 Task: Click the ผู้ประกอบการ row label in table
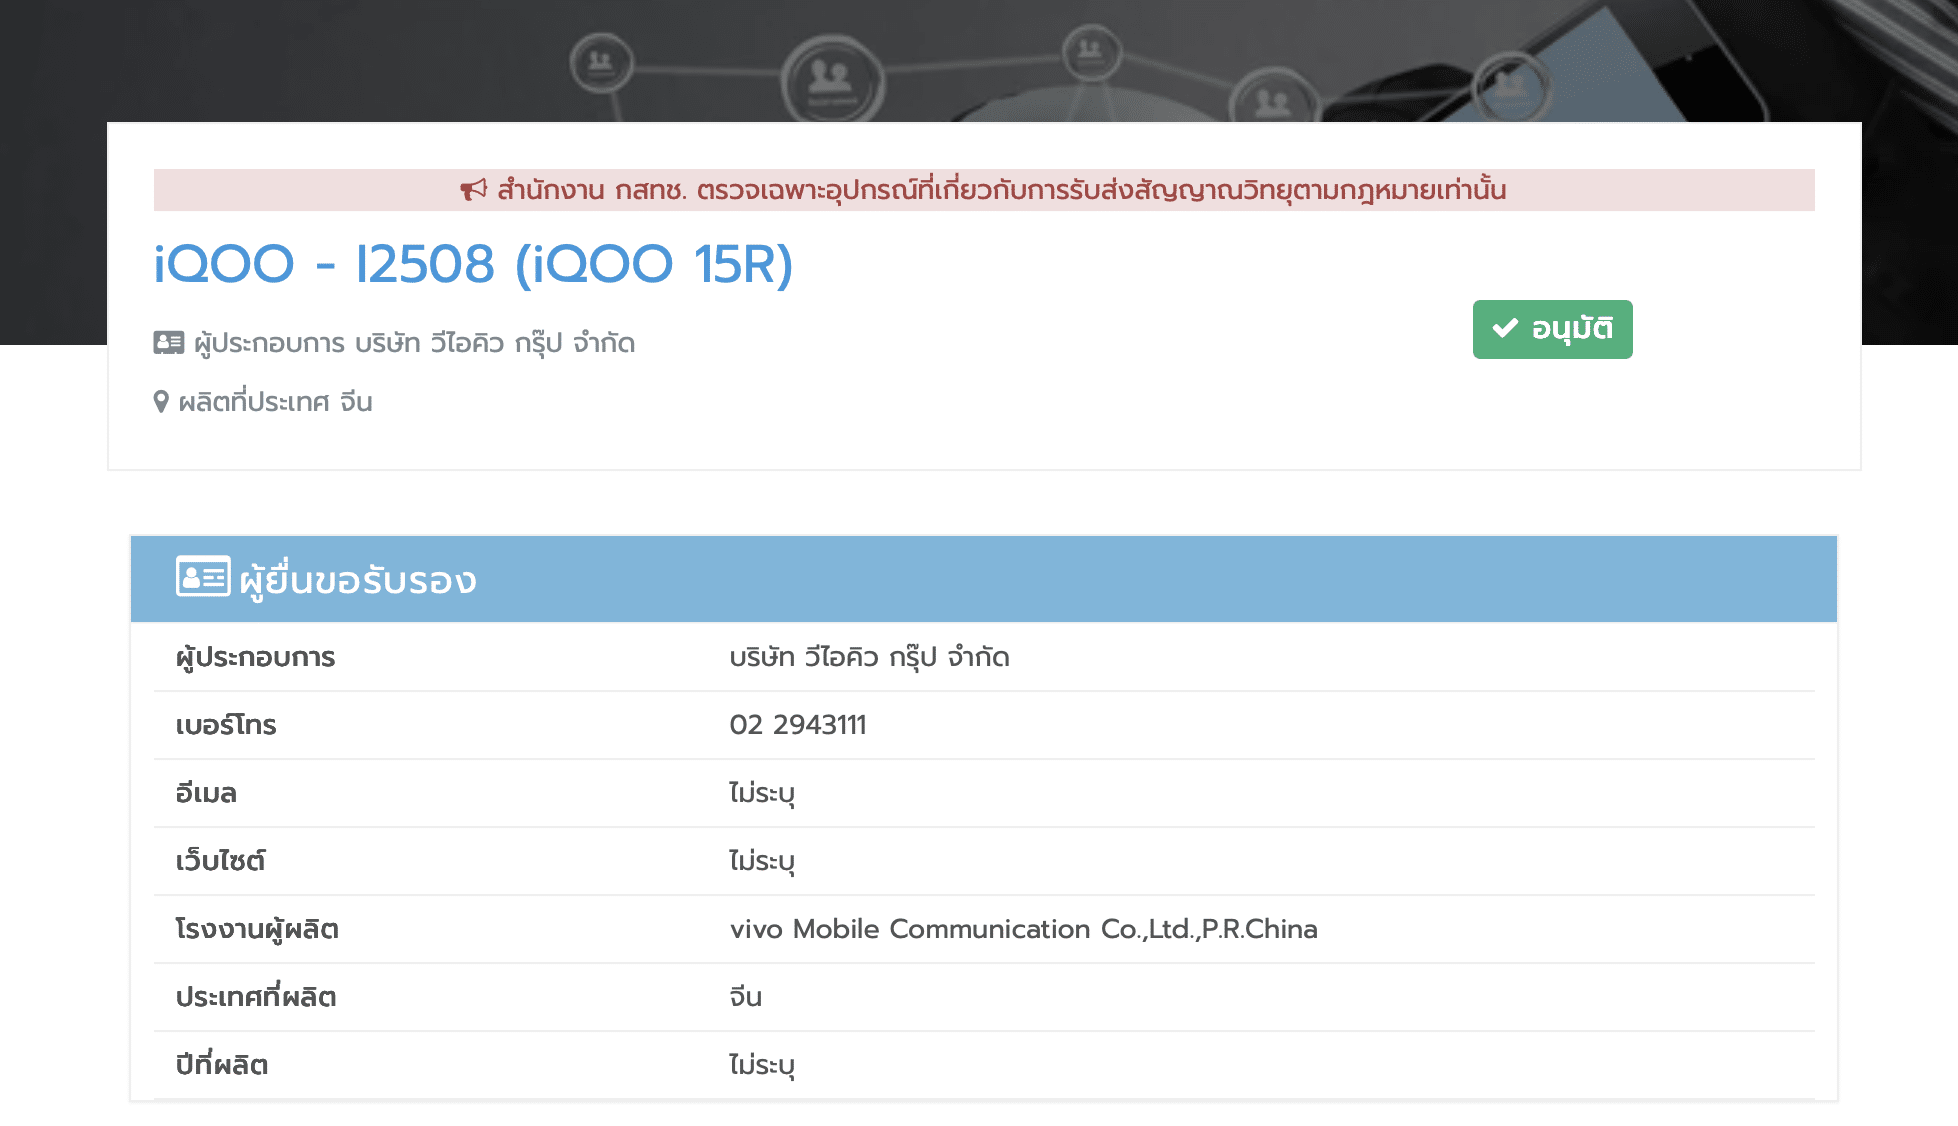click(255, 657)
